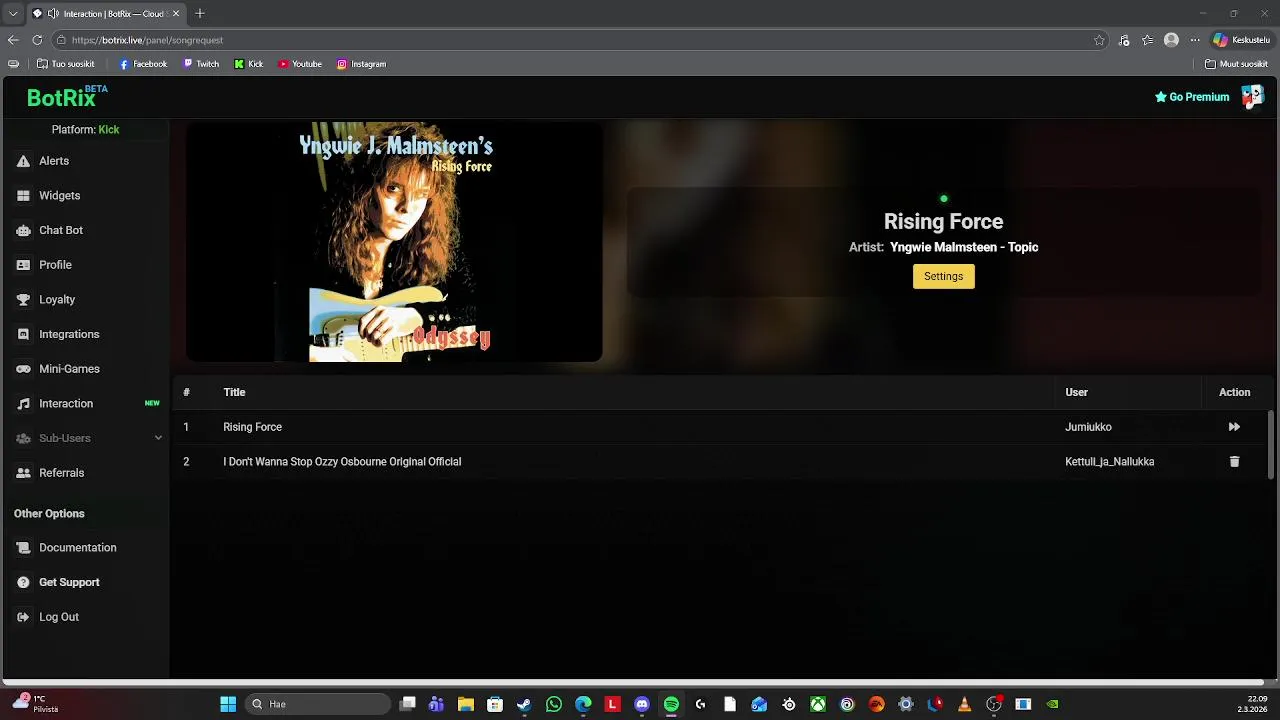Expand the Sub-Users chevron
This screenshot has width=1280, height=720.
tap(158, 438)
